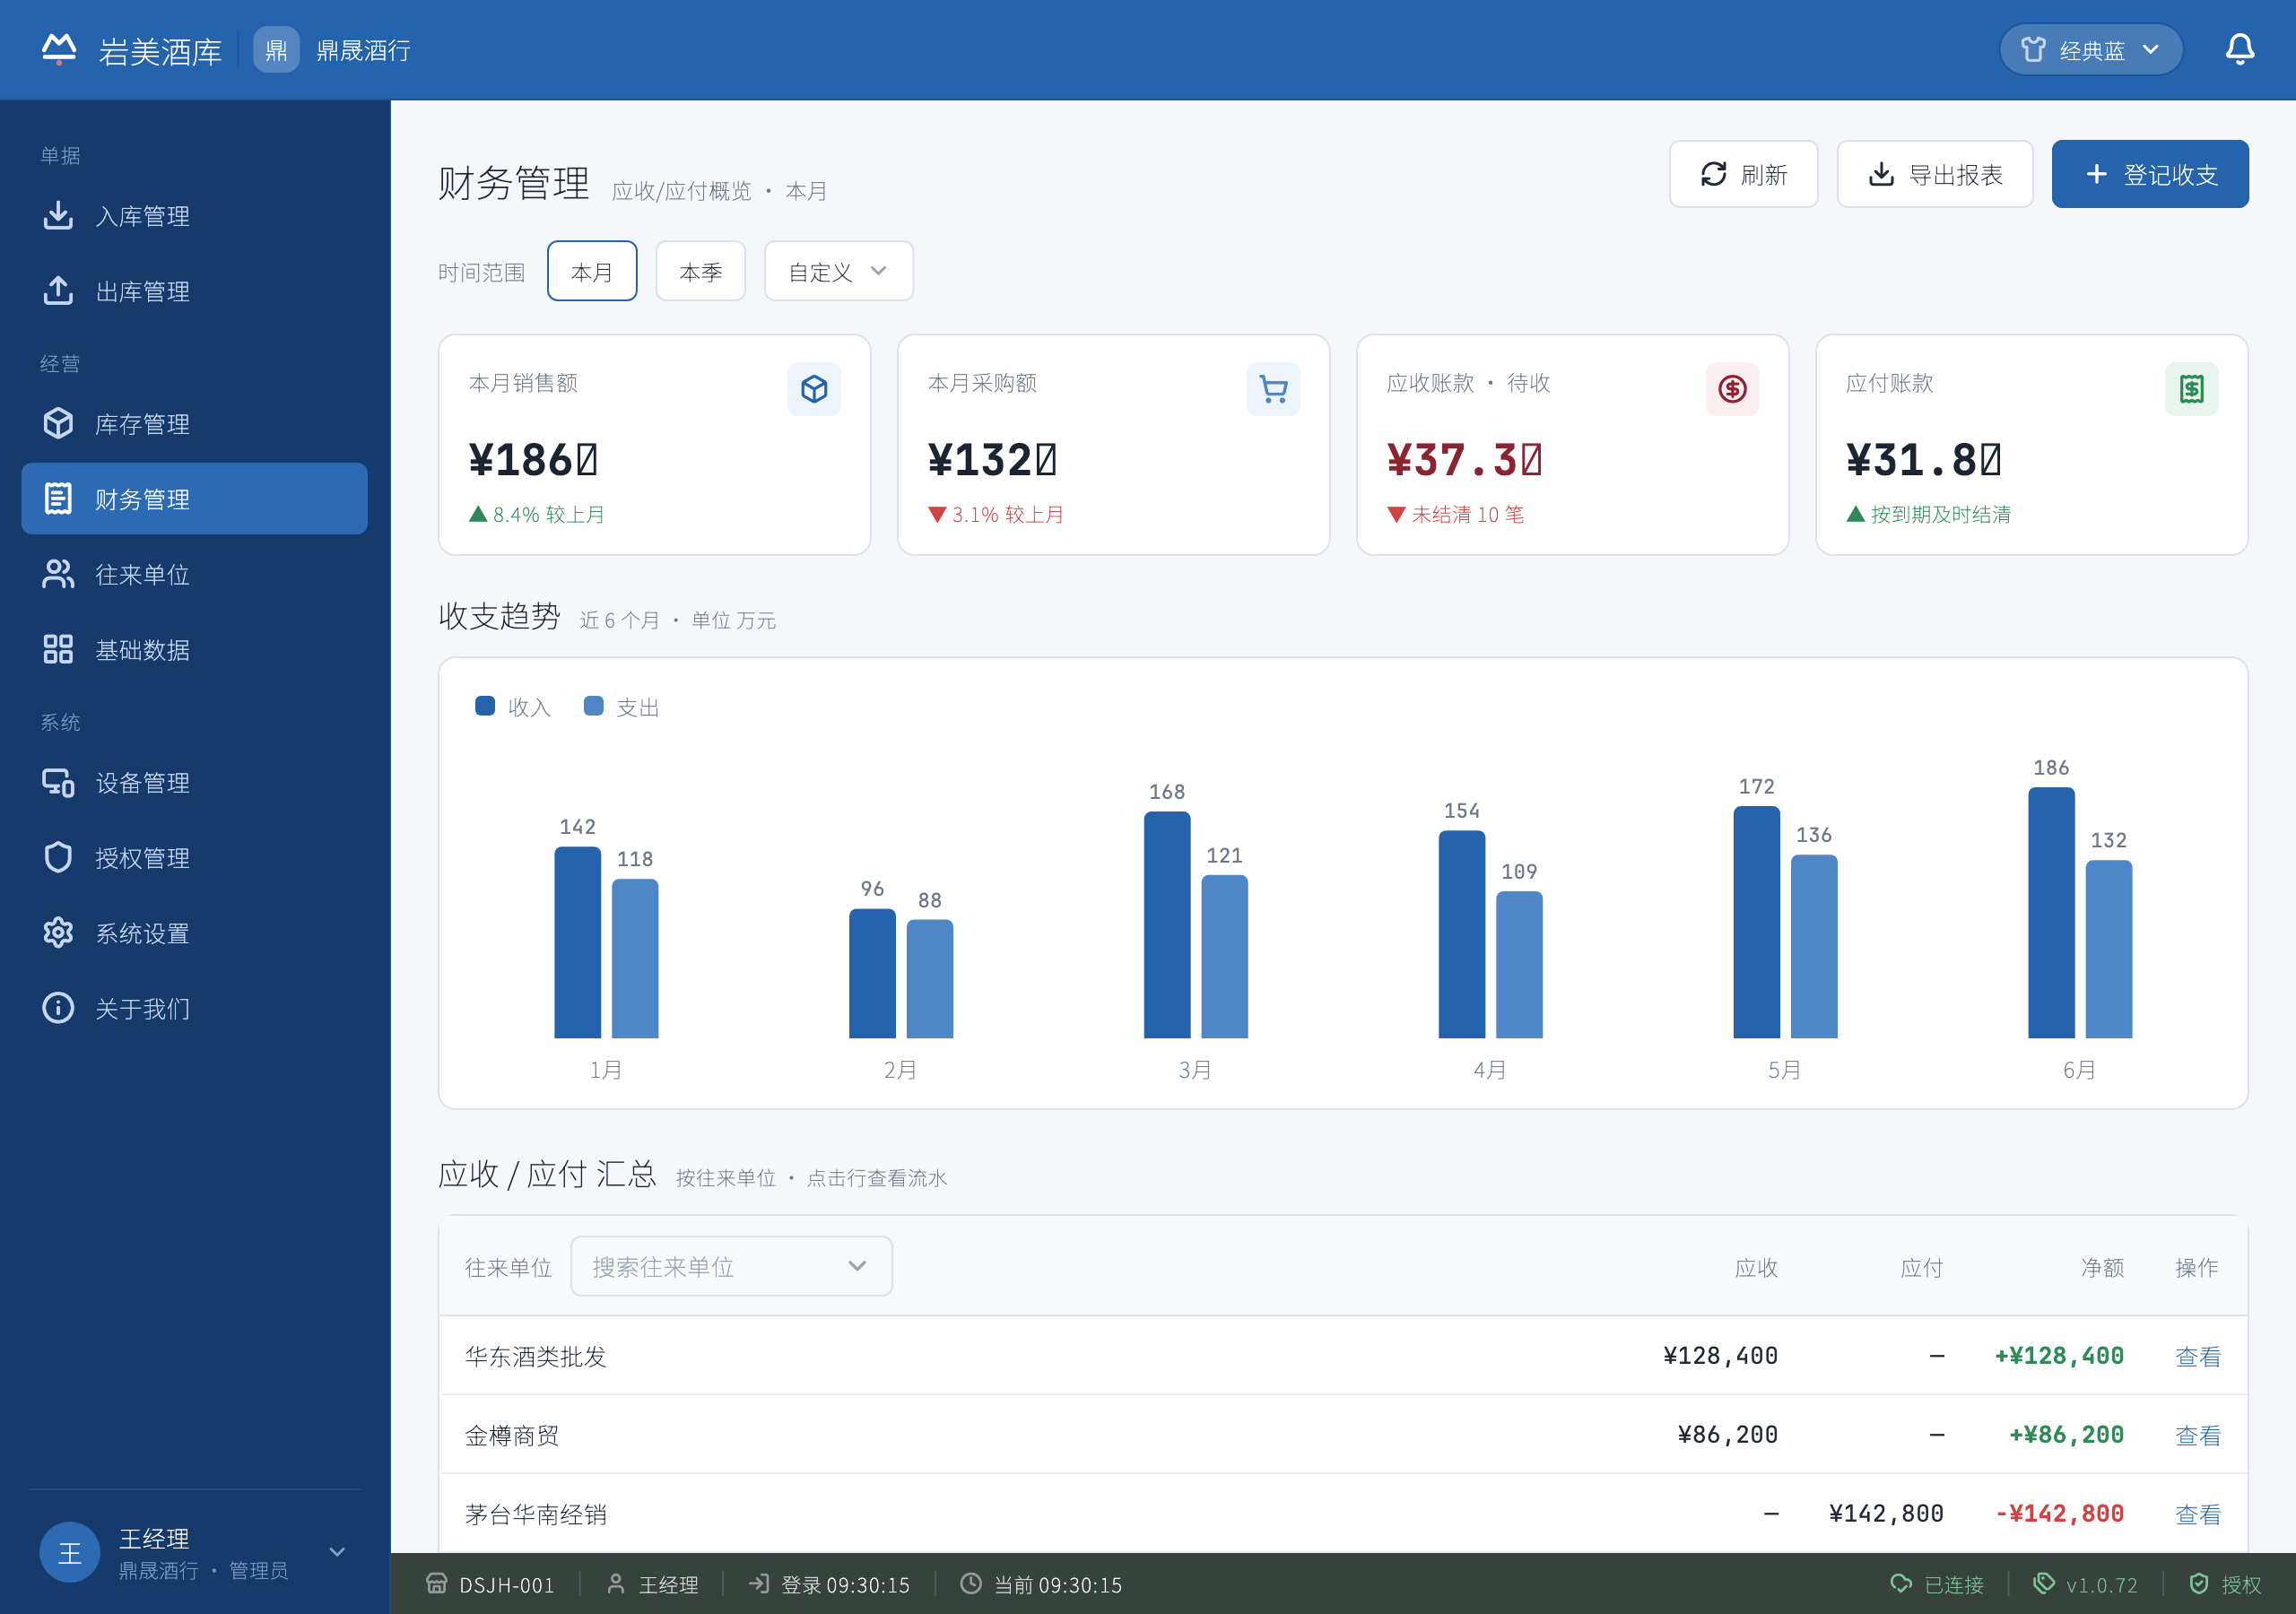
Task: Open 基础数据 in the sidebar
Action: coord(194,650)
